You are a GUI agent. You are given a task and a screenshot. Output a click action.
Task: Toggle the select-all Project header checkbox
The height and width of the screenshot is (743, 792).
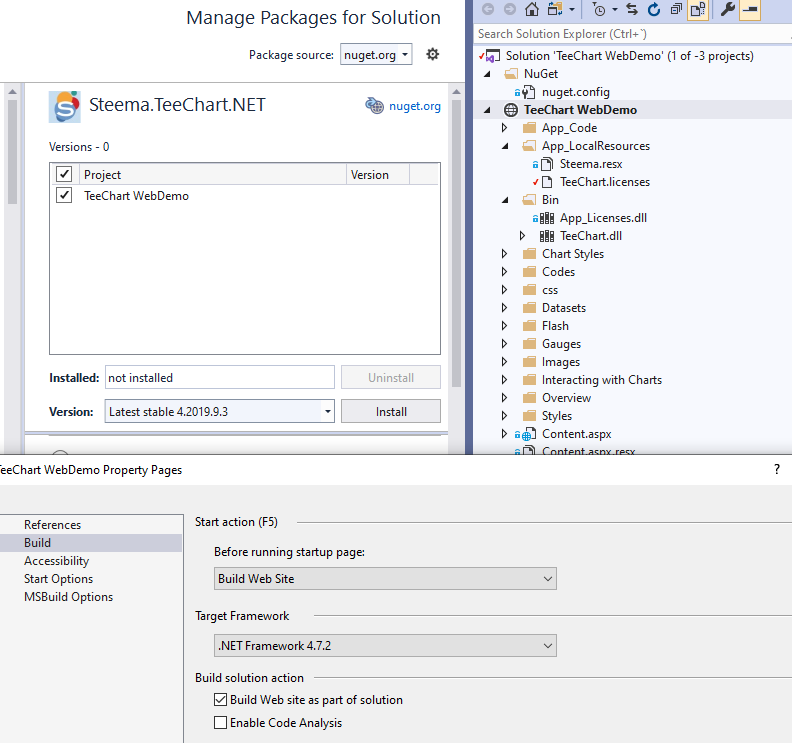(64, 174)
